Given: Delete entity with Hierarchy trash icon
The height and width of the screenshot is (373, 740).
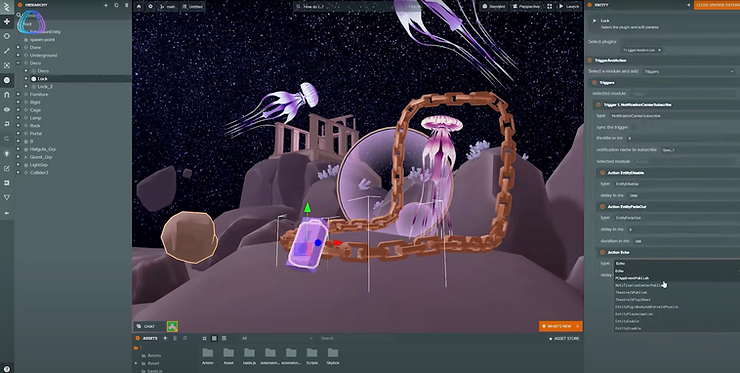Looking at the screenshot, I should 126,5.
